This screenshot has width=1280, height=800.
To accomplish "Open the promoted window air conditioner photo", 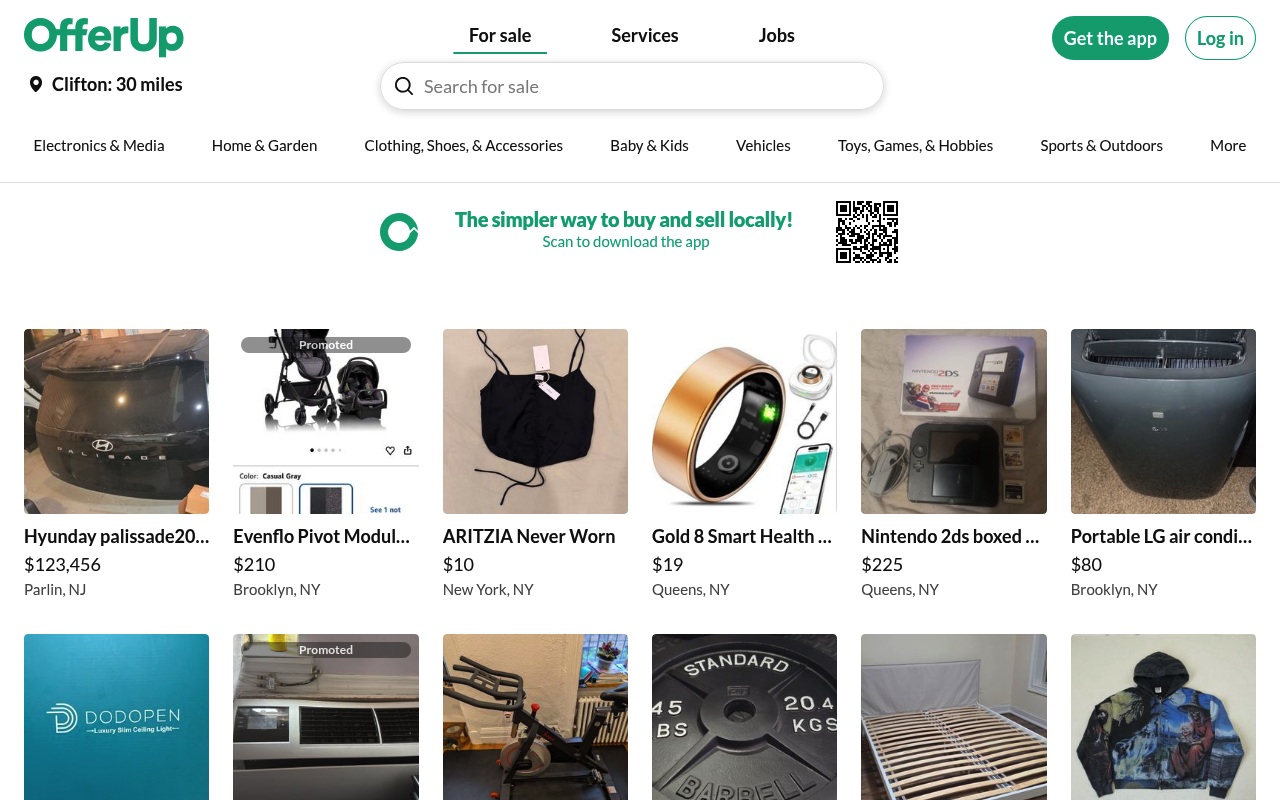I will (x=326, y=717).
